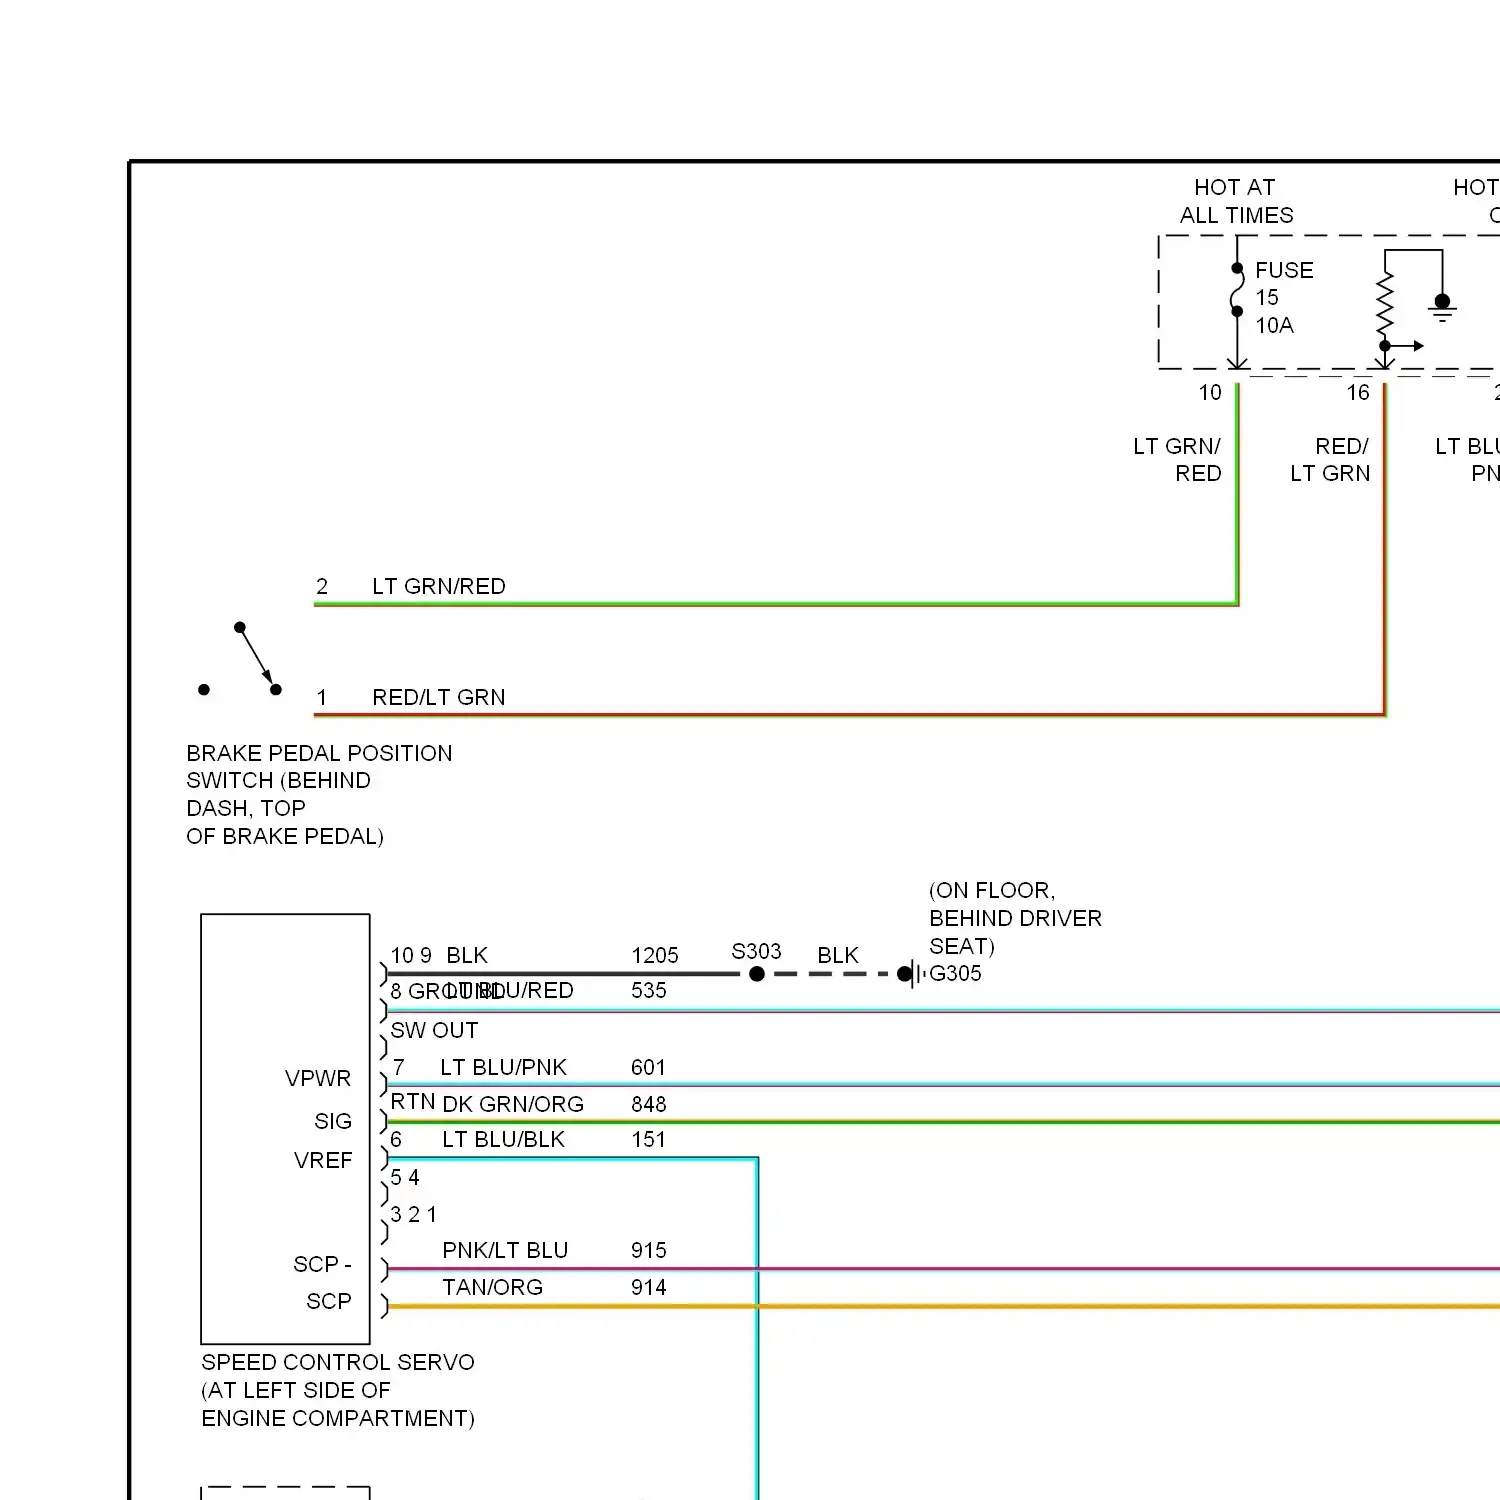Click the S303 splice dot
1500x1500 pixels.
(x=757, y=974)
